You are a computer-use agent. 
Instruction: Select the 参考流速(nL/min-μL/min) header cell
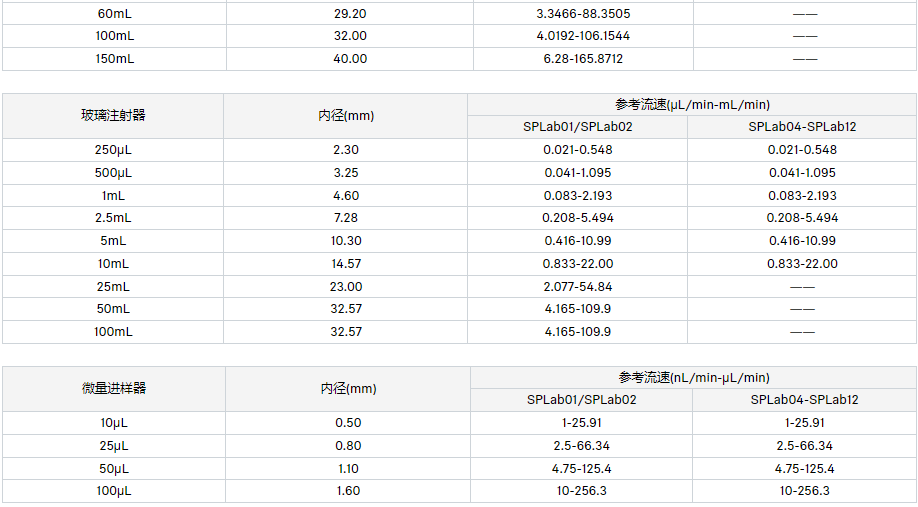(694, 377)
